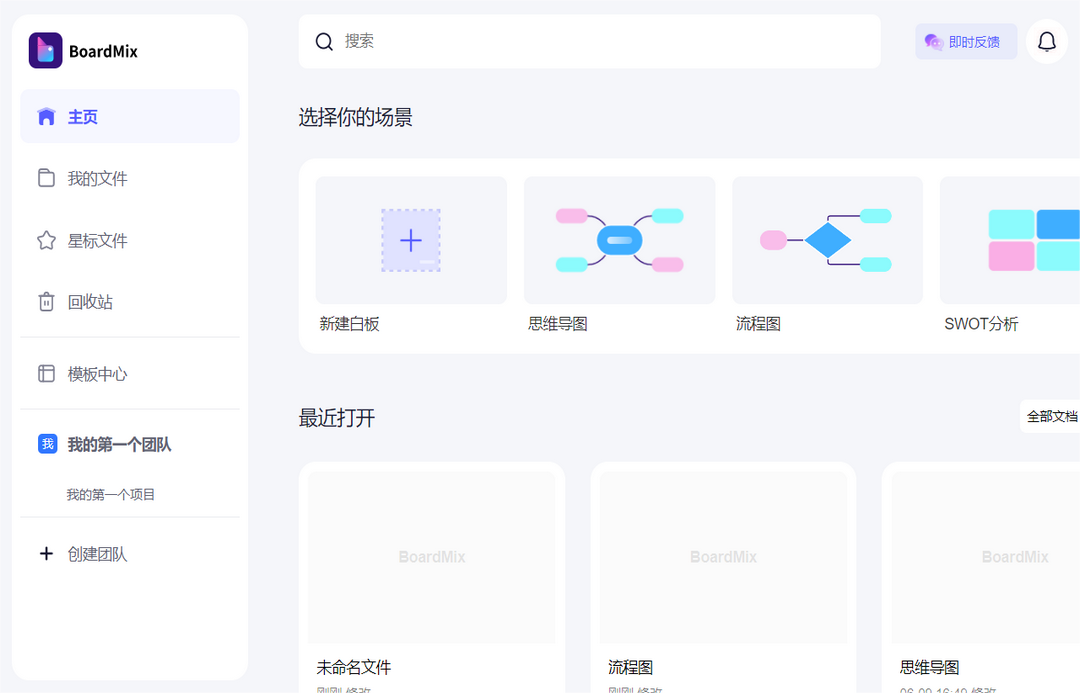1080x693 pixels.
Task: Open 星标文件 starred files
Action: point(129,240)
